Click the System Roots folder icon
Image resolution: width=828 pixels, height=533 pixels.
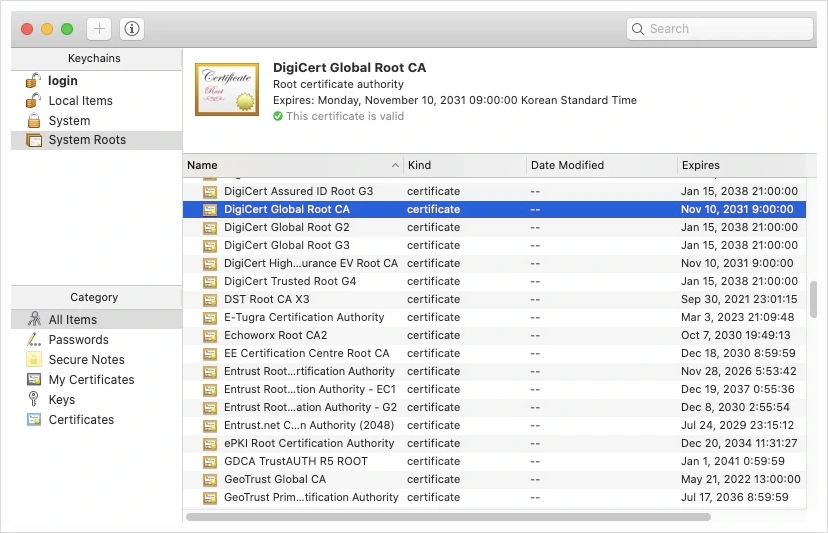coord(34,141)
